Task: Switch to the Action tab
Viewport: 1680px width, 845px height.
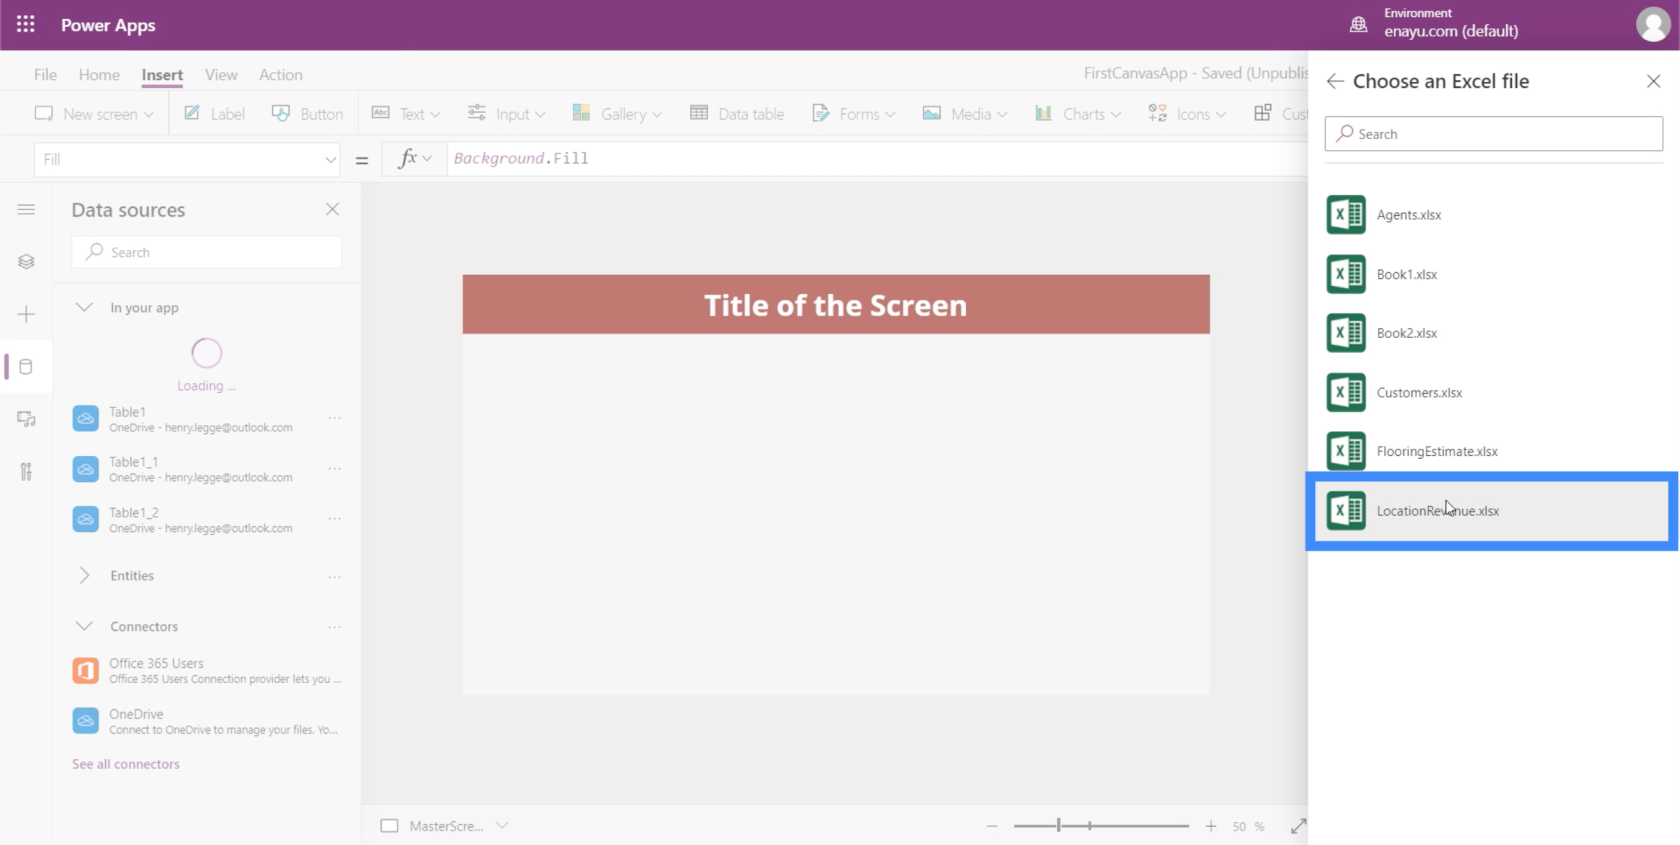Action: click(281, 75)
